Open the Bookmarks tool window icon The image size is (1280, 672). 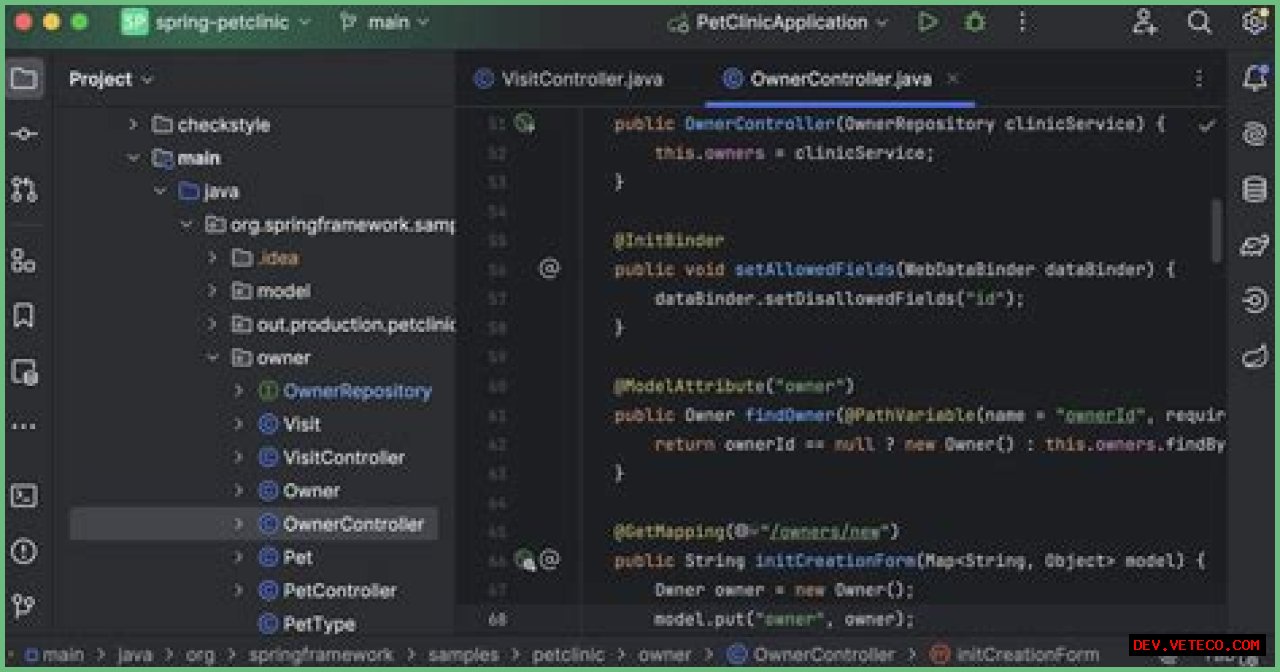coord(24,317)
